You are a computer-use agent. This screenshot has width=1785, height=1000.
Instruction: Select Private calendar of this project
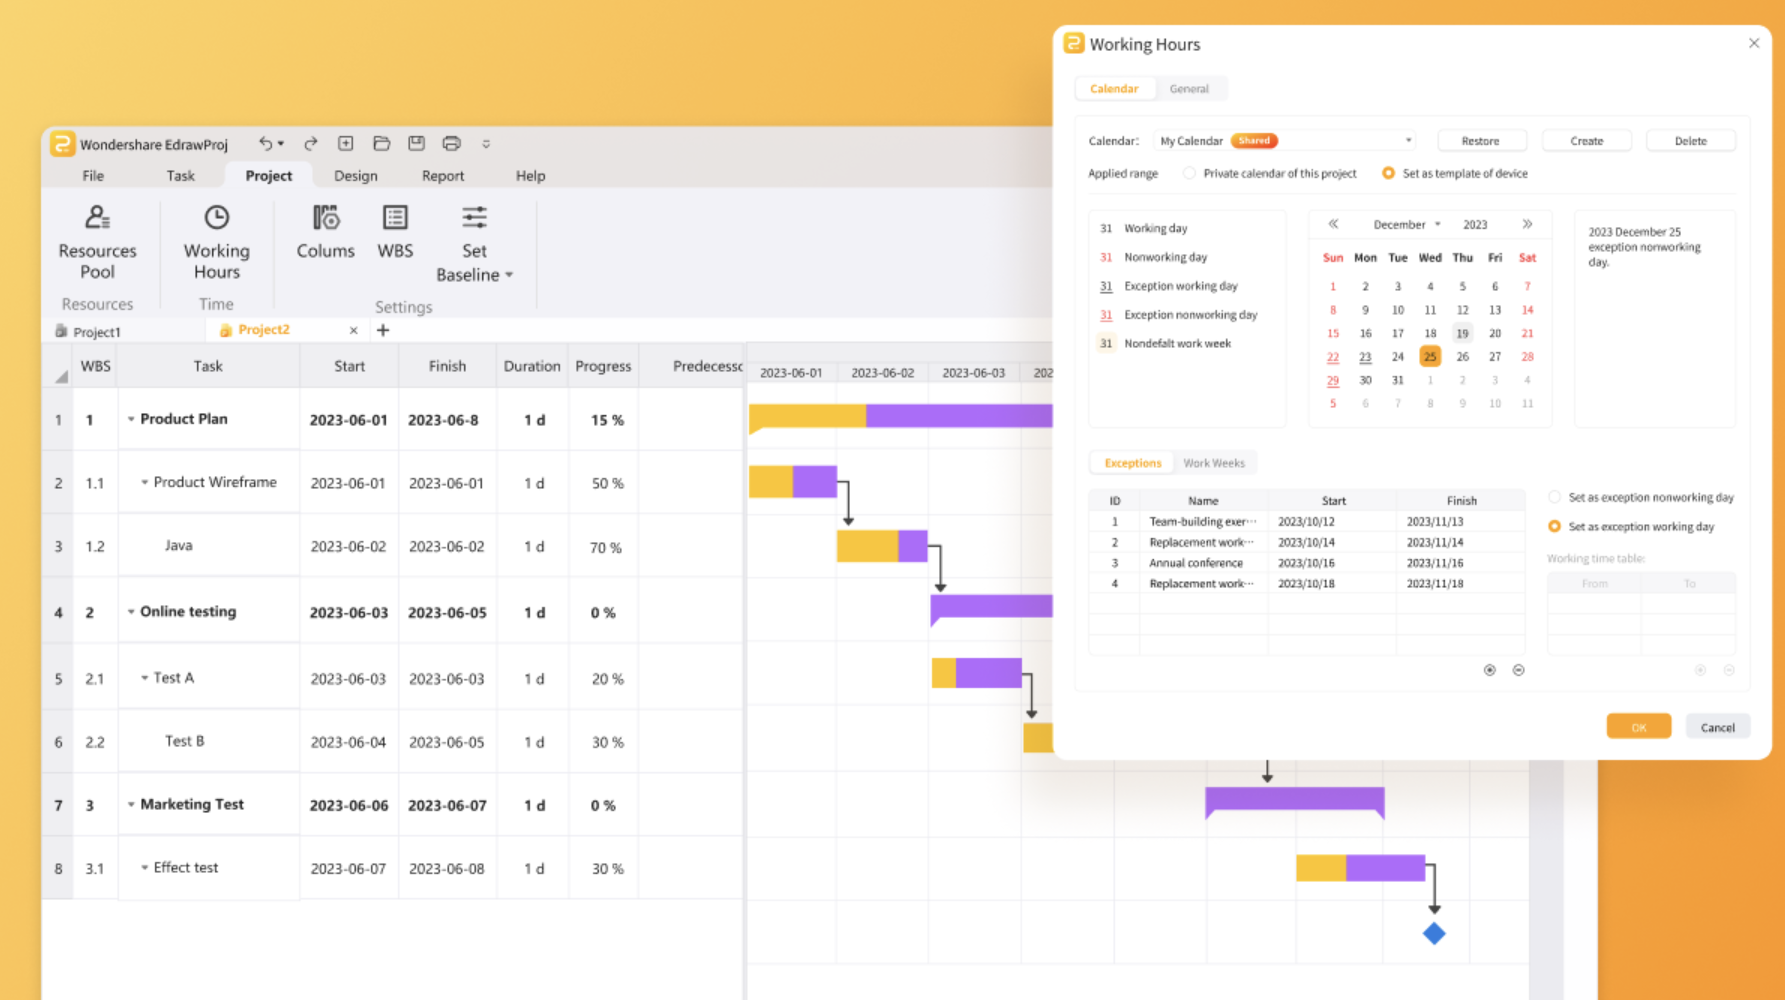point(1189,173)
